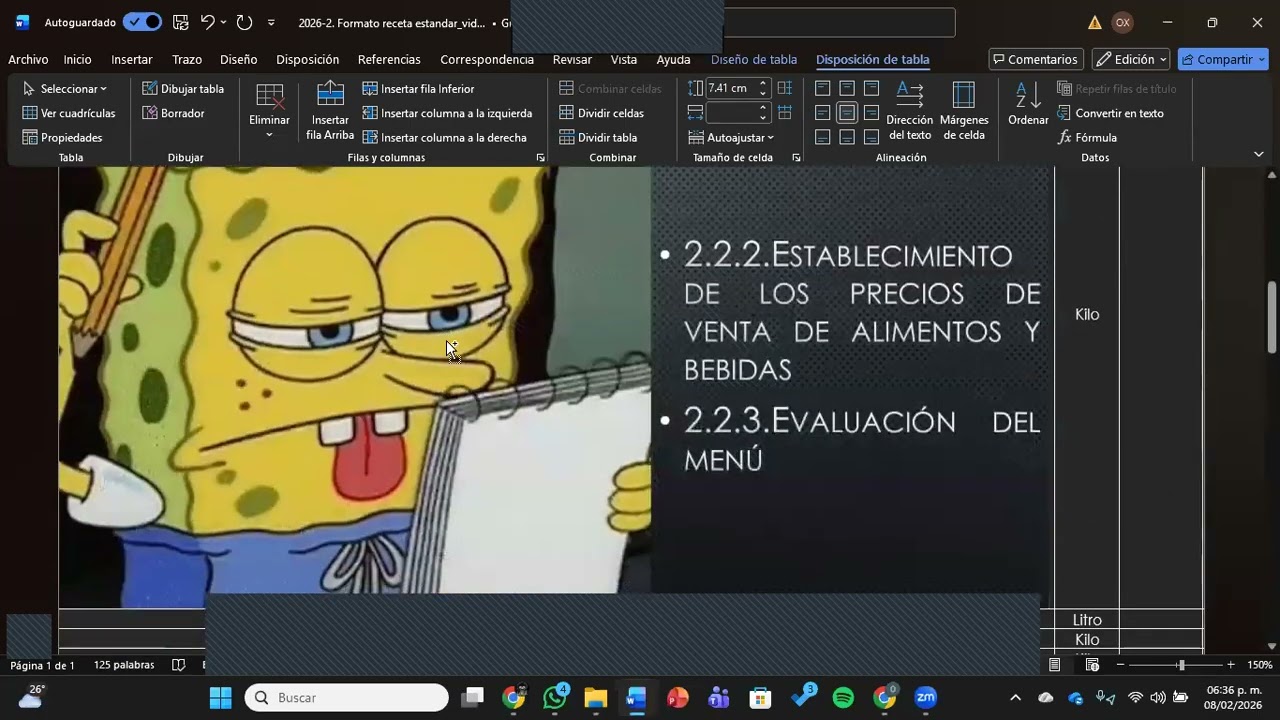The image size is (1280, 720).
Task: Select align top center option
Action: [847, 88]
